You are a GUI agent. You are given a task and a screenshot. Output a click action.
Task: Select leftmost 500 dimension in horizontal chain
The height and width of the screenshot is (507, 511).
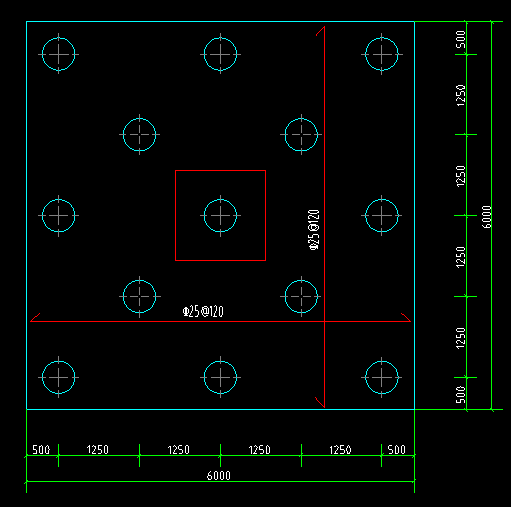click(41, 450)
